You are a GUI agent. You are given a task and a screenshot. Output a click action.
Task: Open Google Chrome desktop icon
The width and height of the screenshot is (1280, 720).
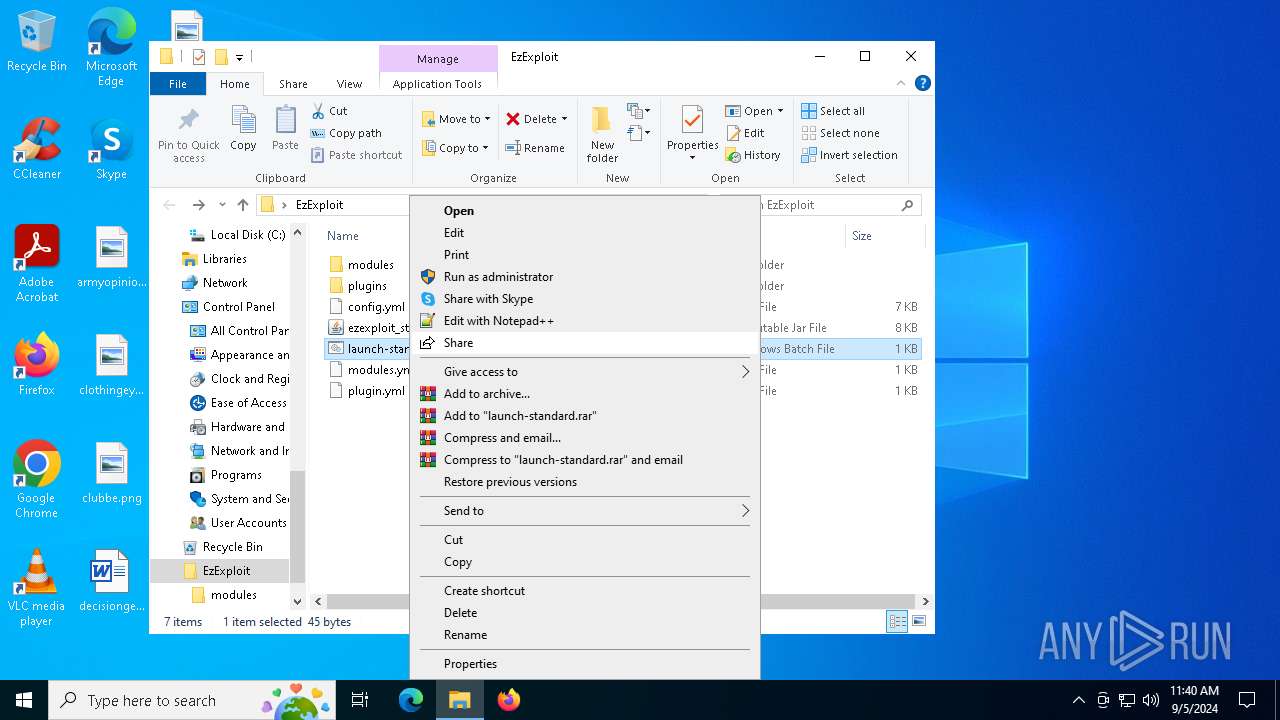[37, 480]
